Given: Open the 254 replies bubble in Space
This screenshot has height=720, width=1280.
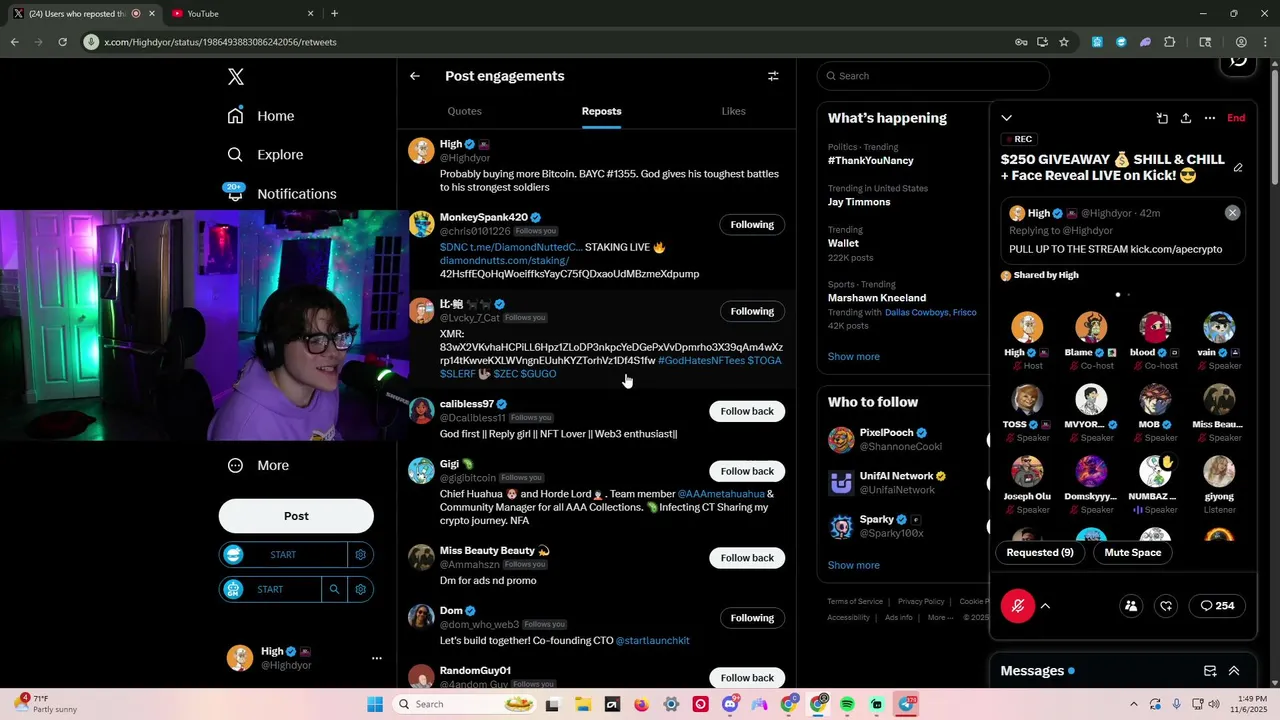Looking at the screenshot, I should [1217, 606].
